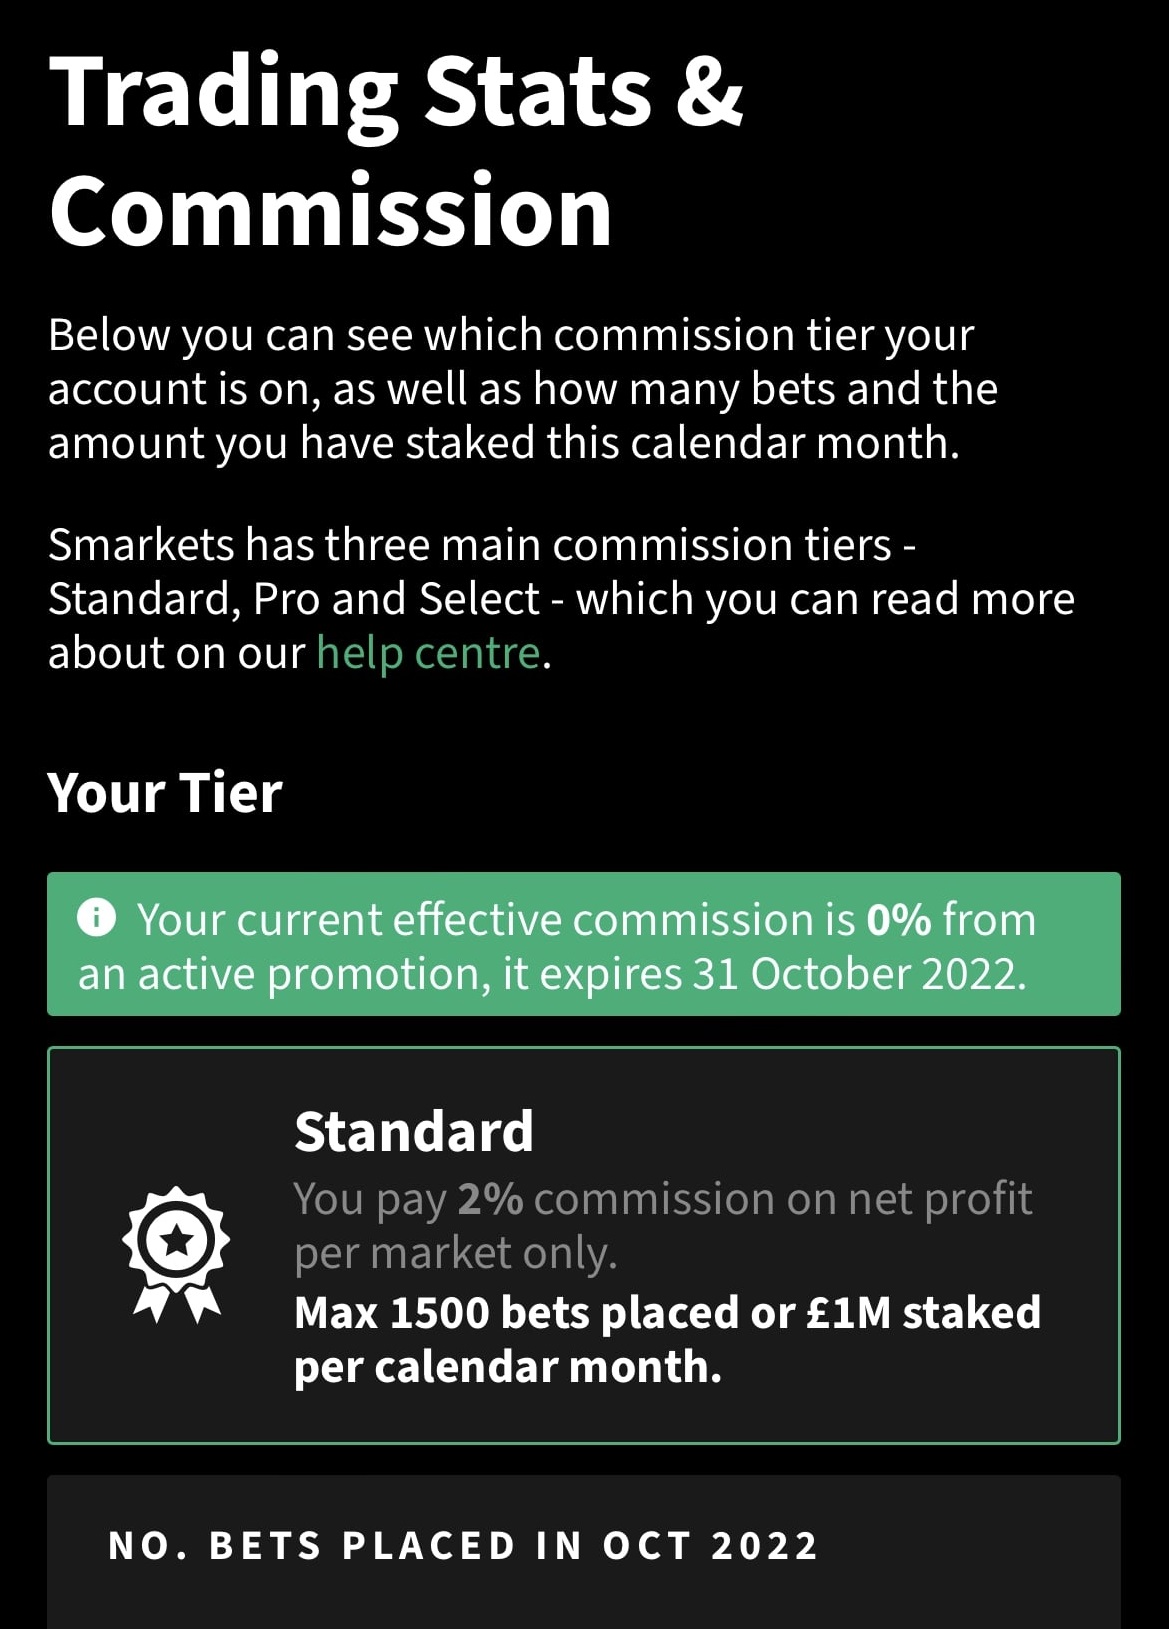Click "per calendar month." text in tier card
Screen dimensions: 1169x1629
click(508, 1366)
